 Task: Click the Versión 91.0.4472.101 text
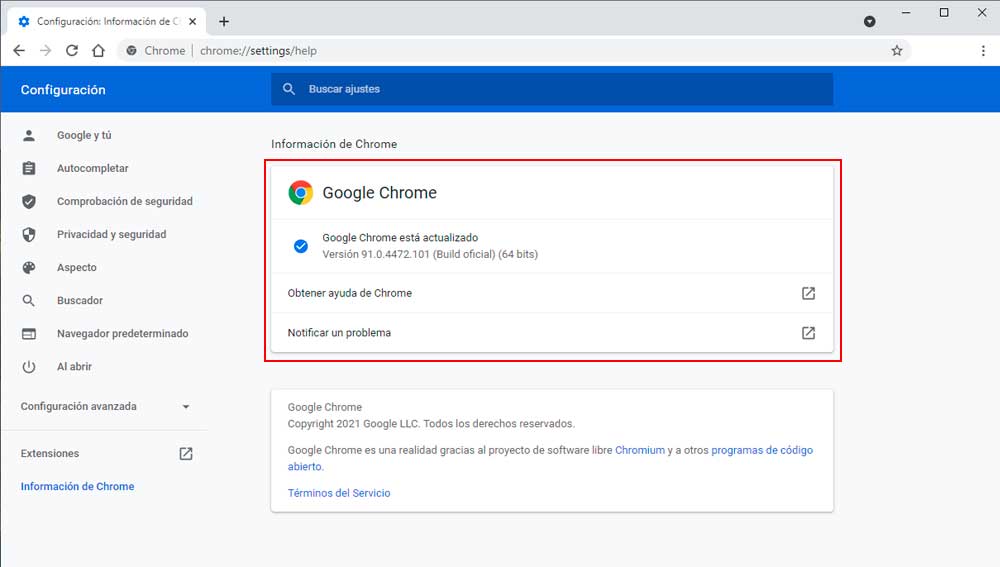click(430, 254)
